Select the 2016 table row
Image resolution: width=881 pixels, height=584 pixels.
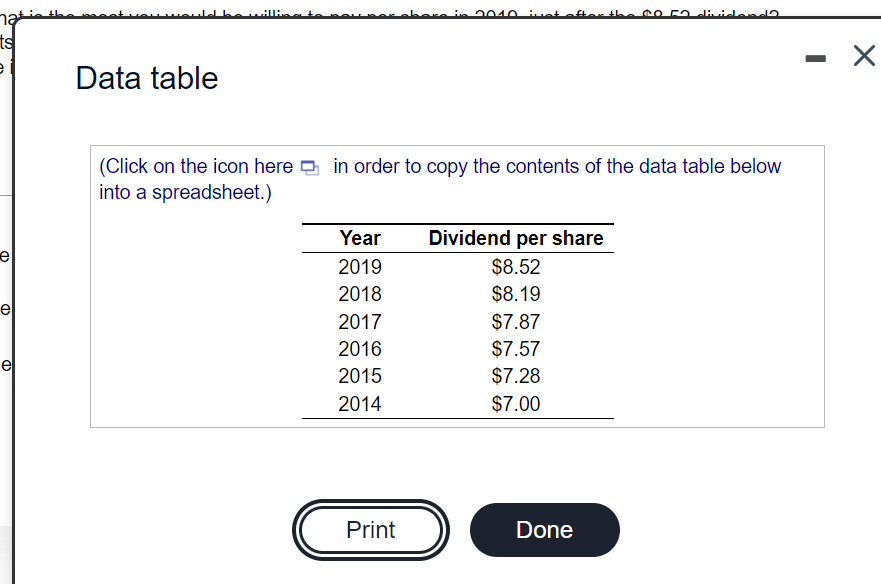(x=359, y=349)
